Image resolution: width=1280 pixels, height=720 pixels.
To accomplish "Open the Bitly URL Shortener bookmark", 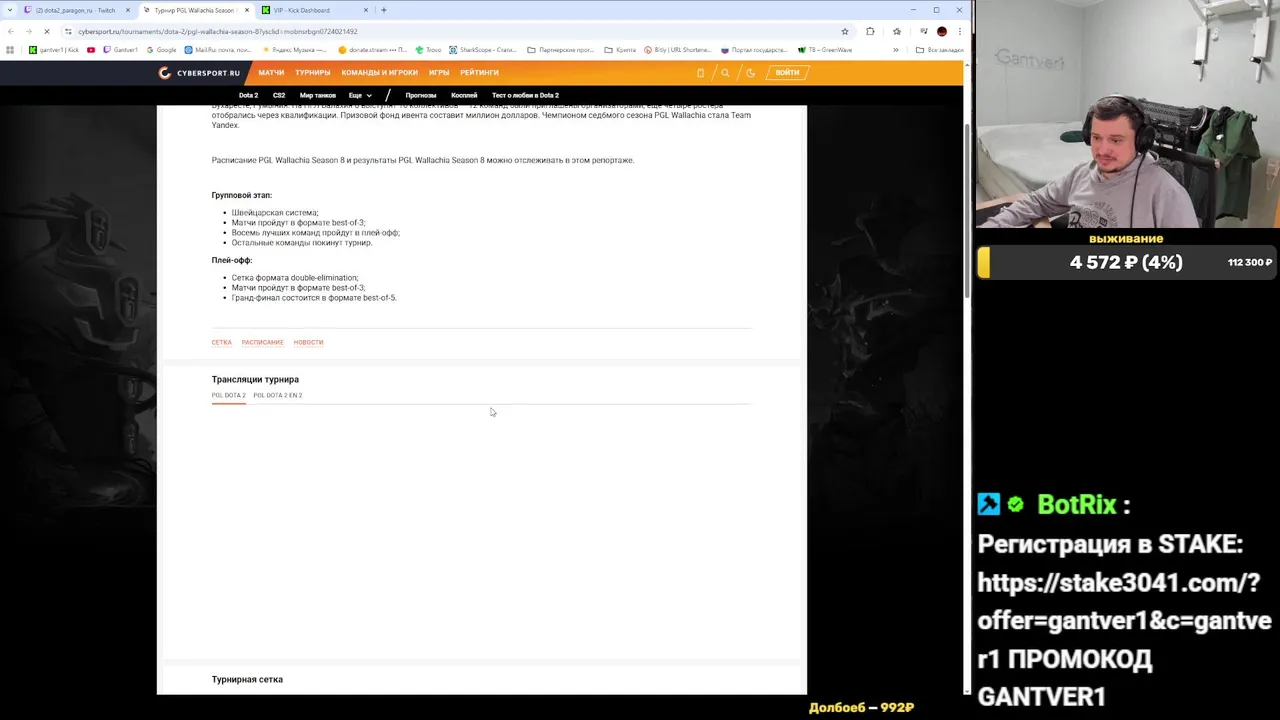I will (678, 50).
